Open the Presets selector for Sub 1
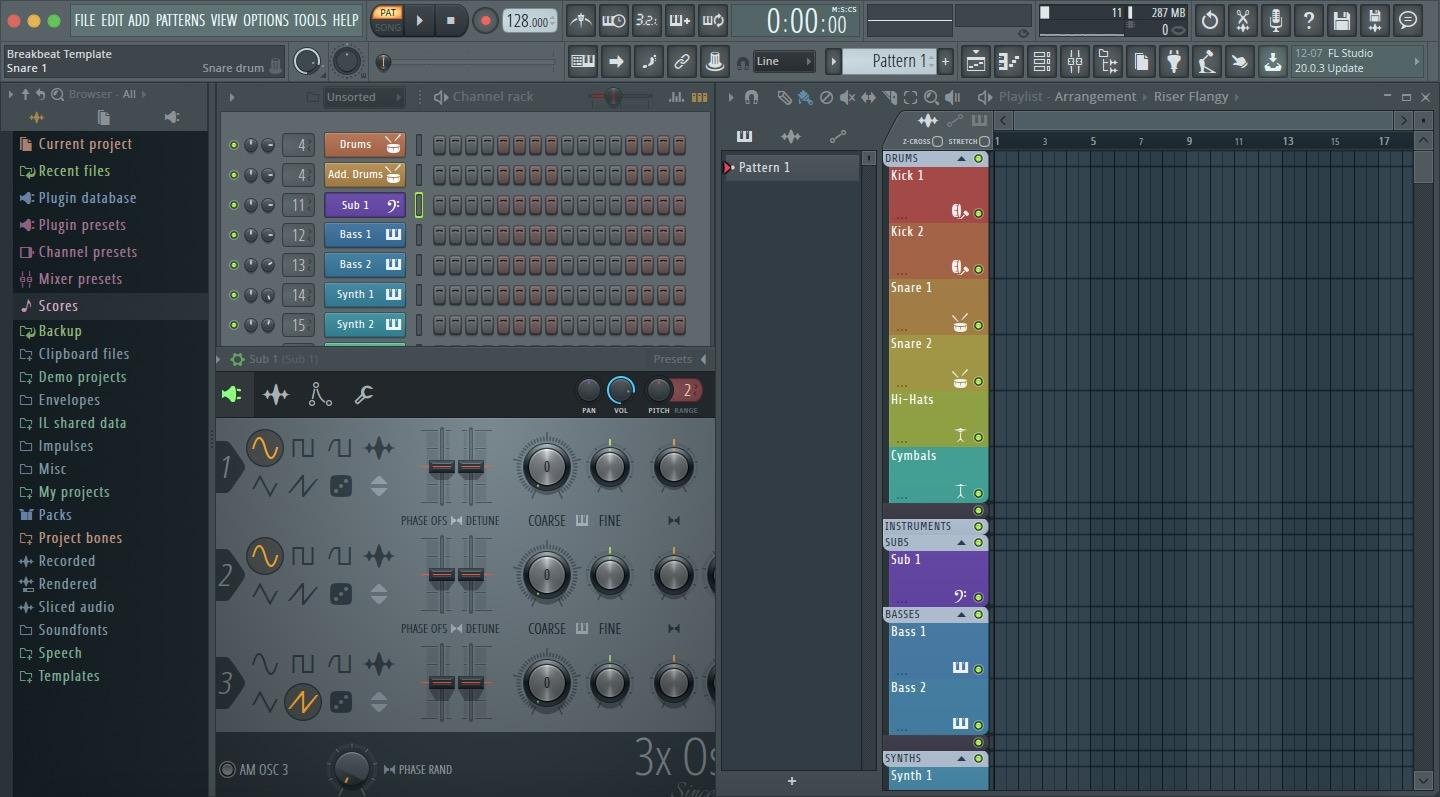Viewport: 1440px width, 797px height. pyautogui.click(x=680, y=359)
